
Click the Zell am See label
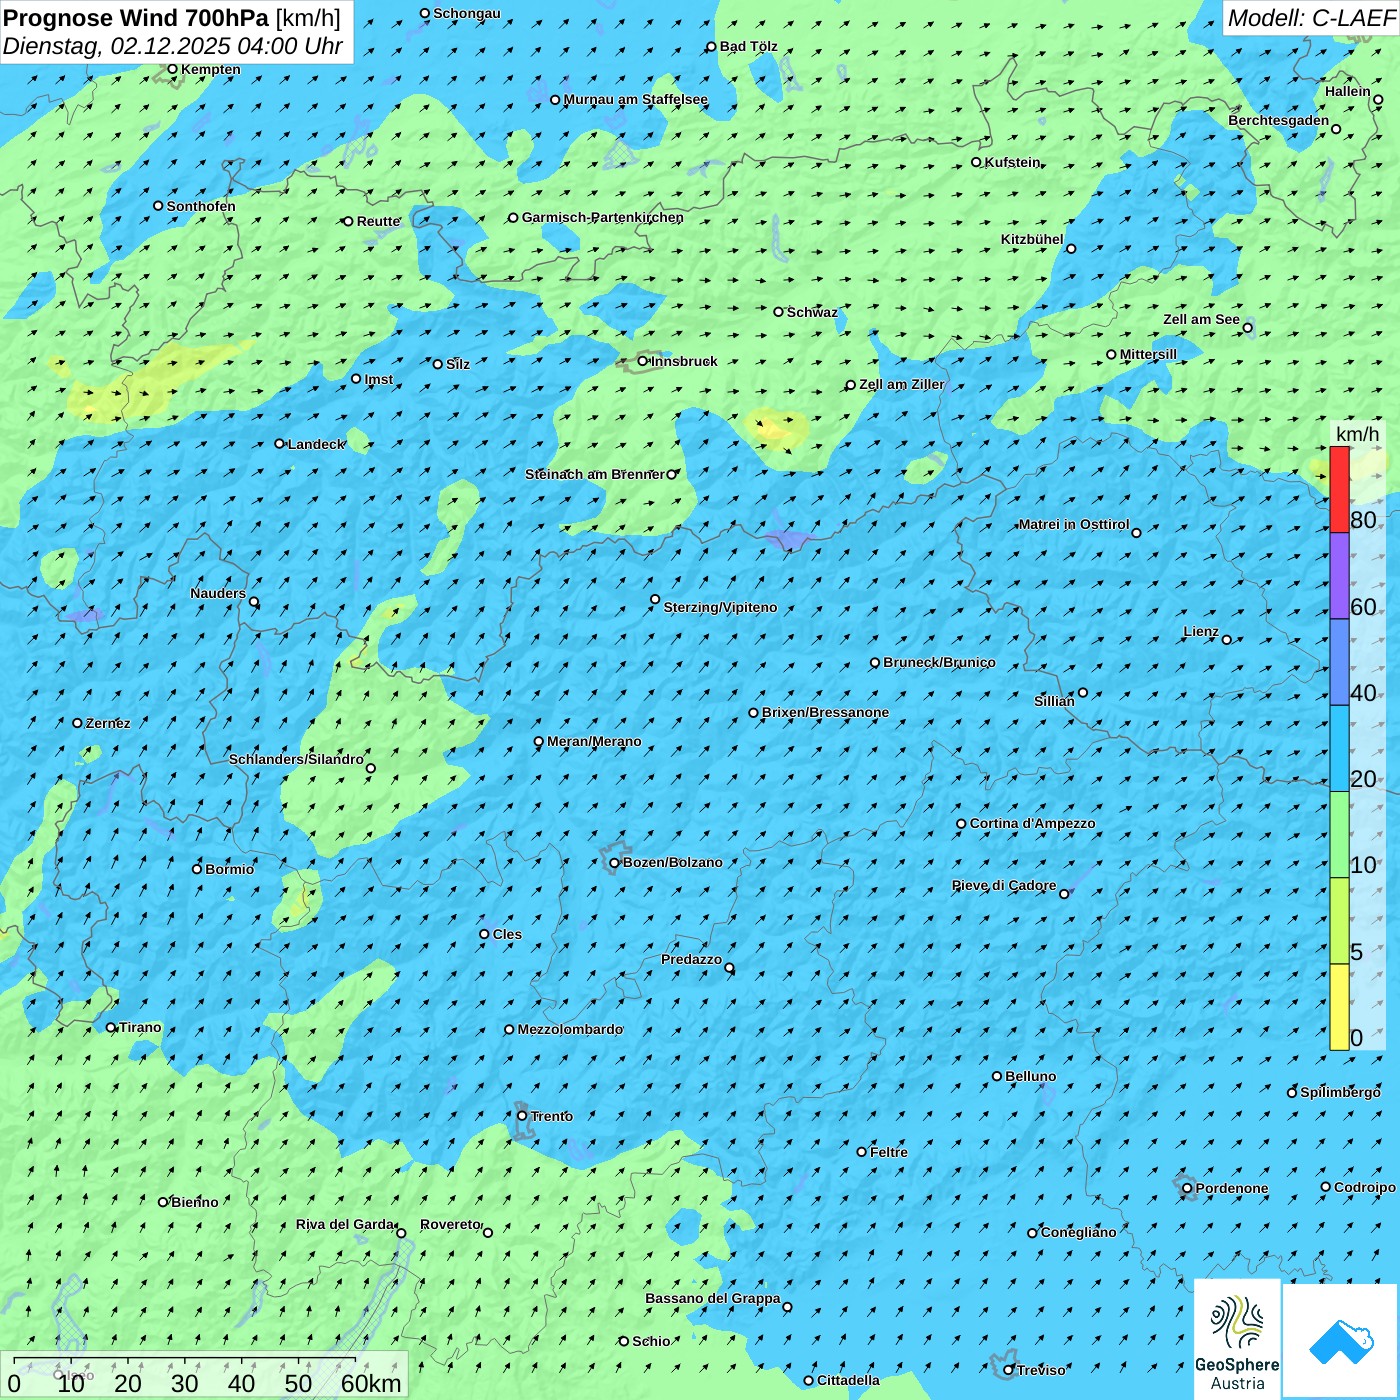click(1201, 319)
